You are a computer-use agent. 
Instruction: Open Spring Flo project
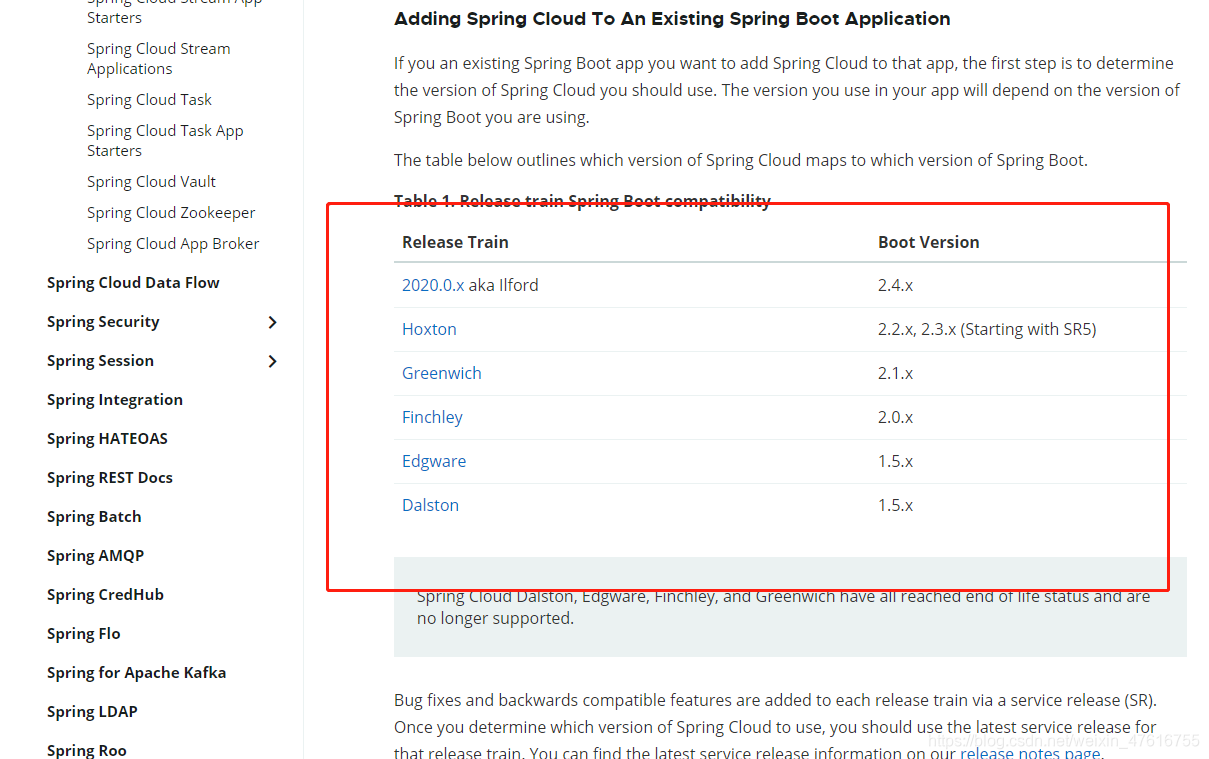click(x=84, y=634)
